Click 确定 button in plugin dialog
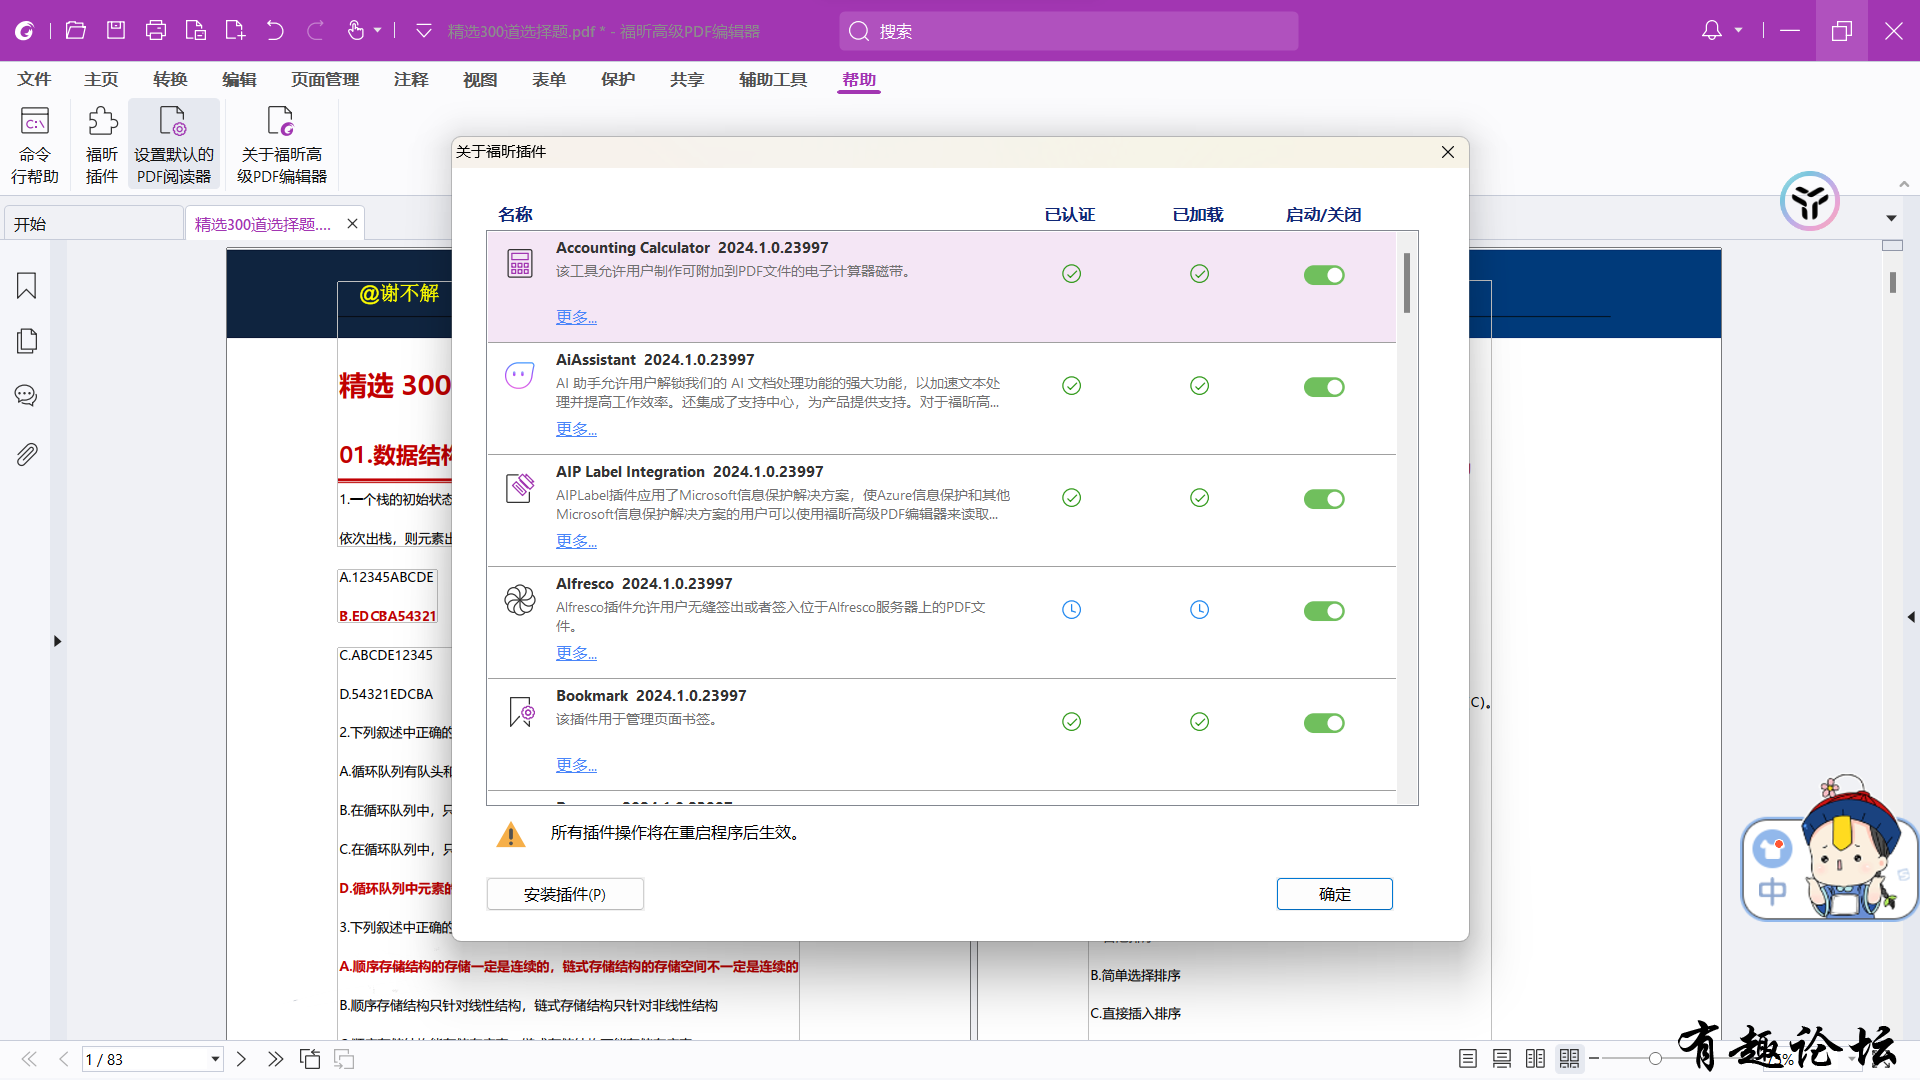 click(x=1334, y=894)
